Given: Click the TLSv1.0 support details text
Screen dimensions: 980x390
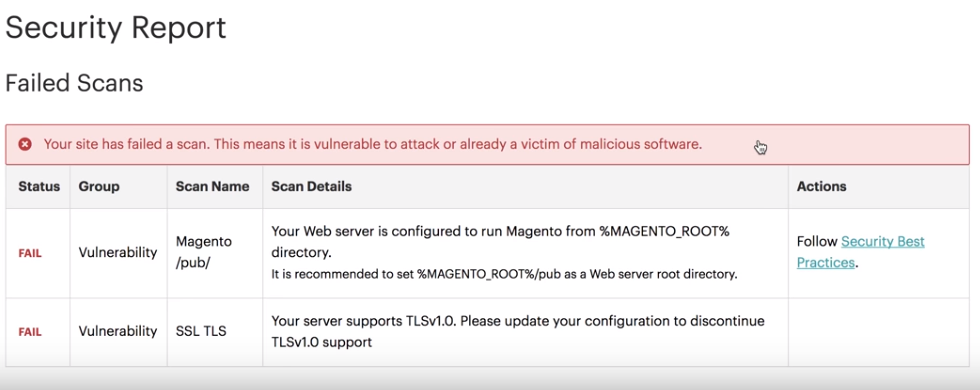Looking at the screenshot, I should pos(518,331).
